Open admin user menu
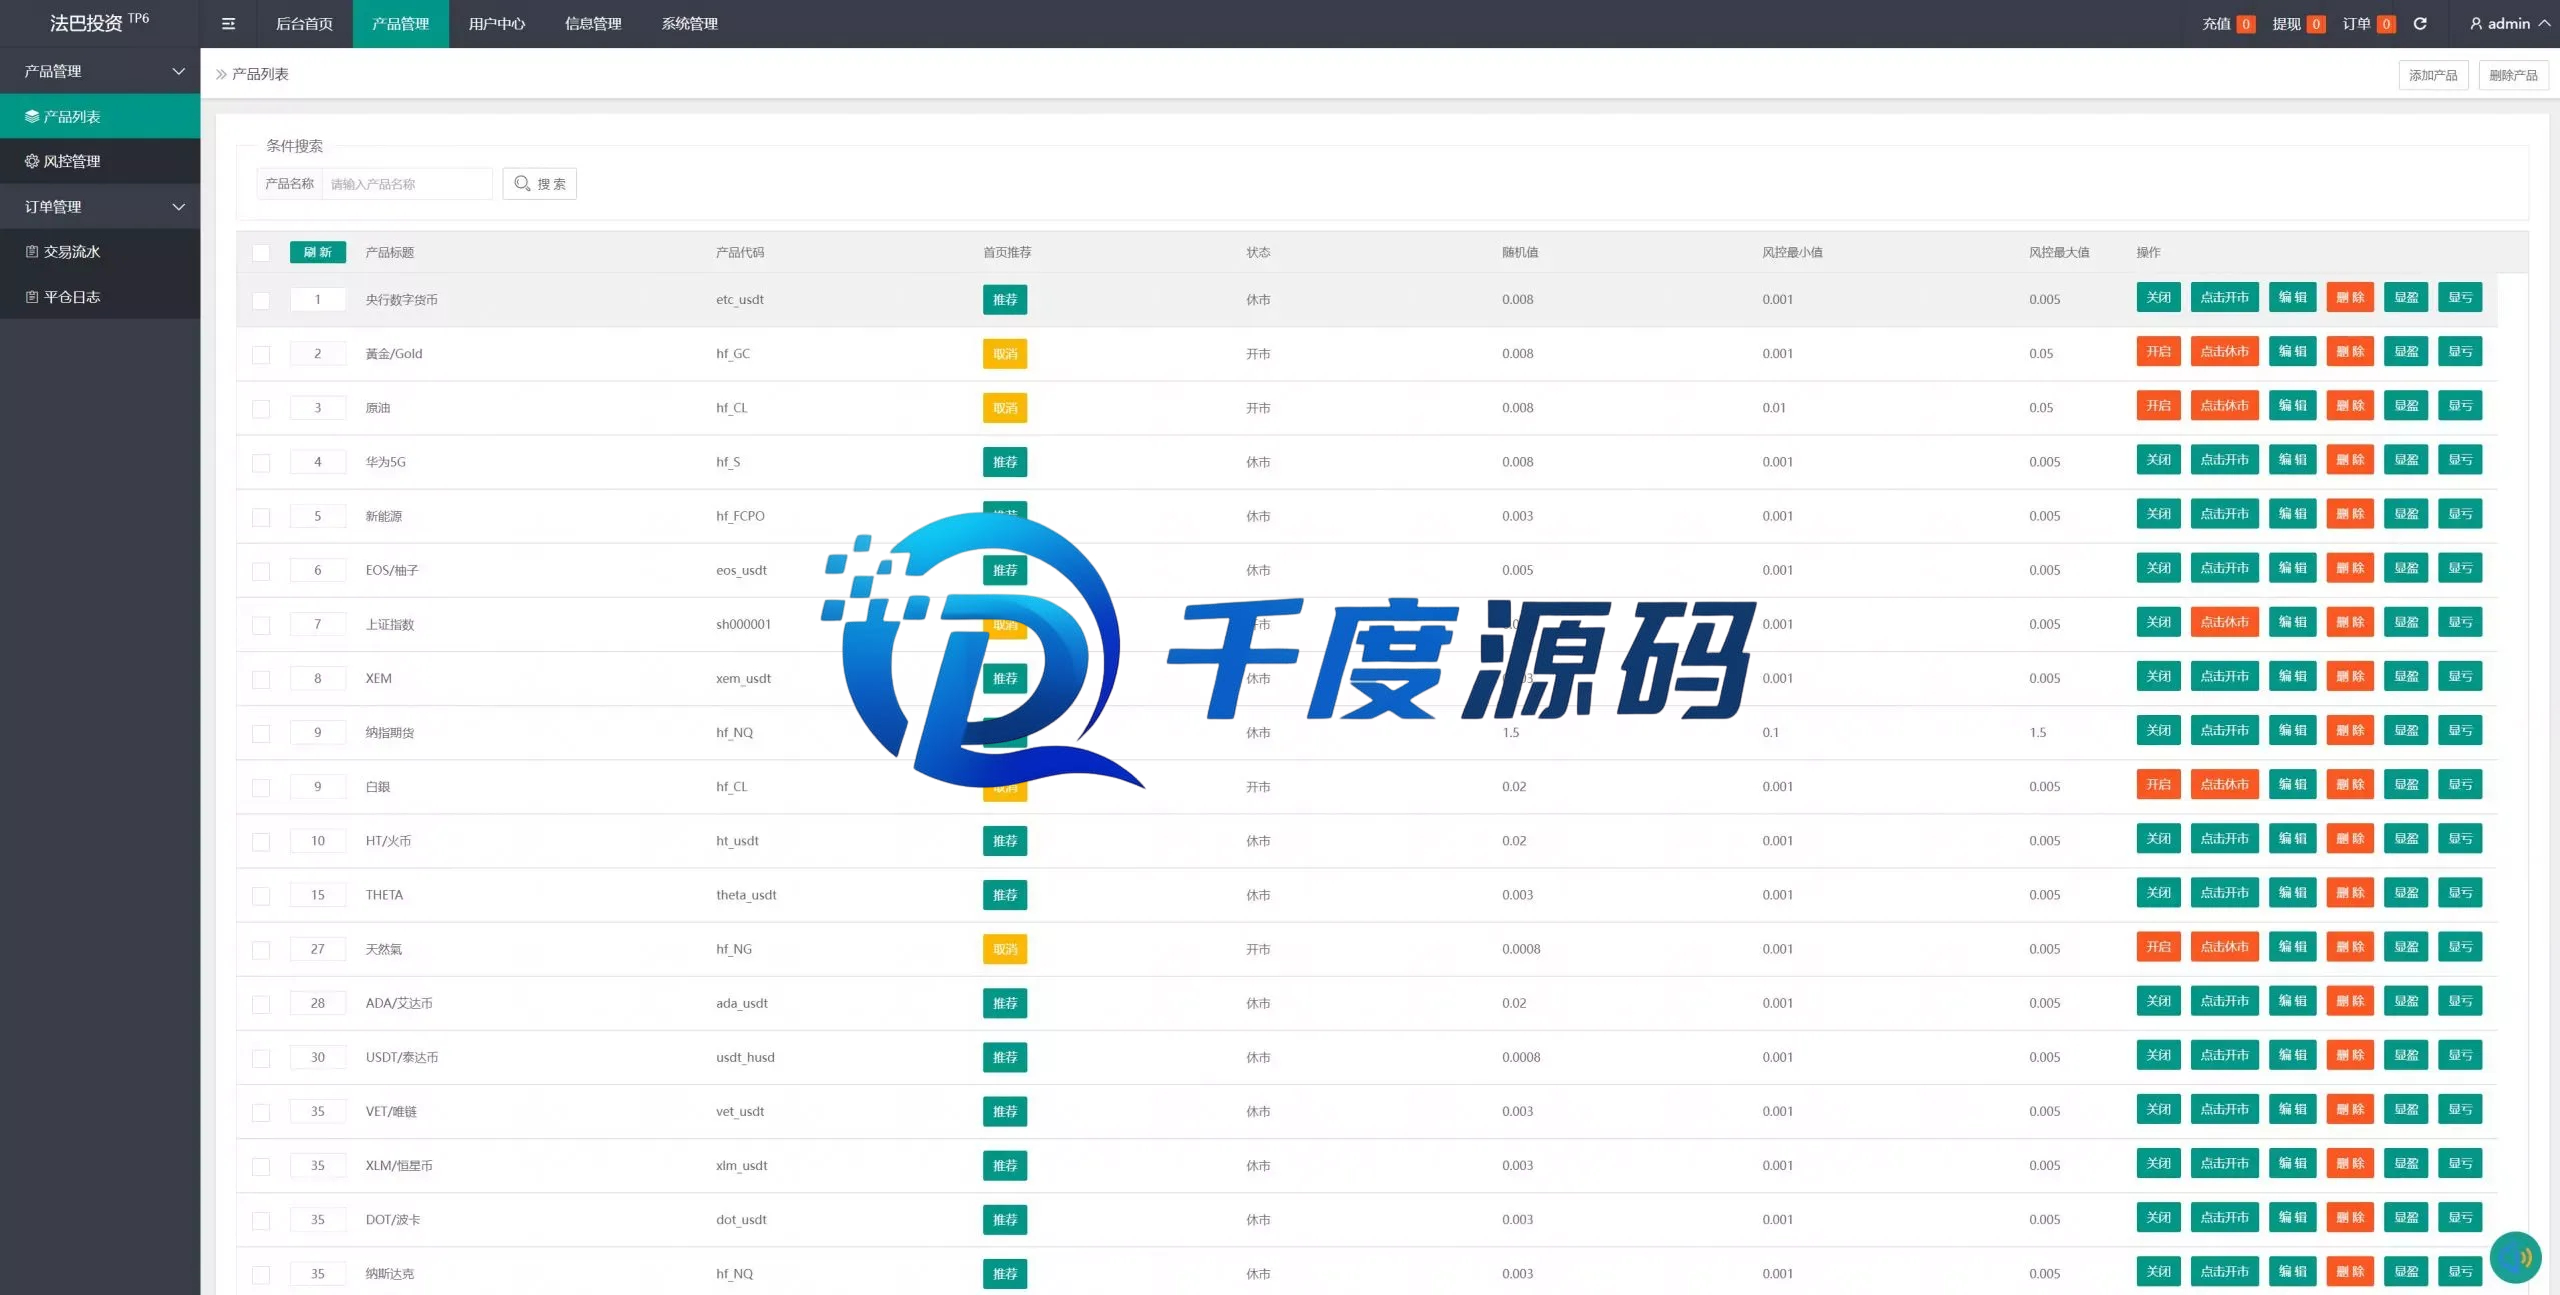 point(2510,24)
